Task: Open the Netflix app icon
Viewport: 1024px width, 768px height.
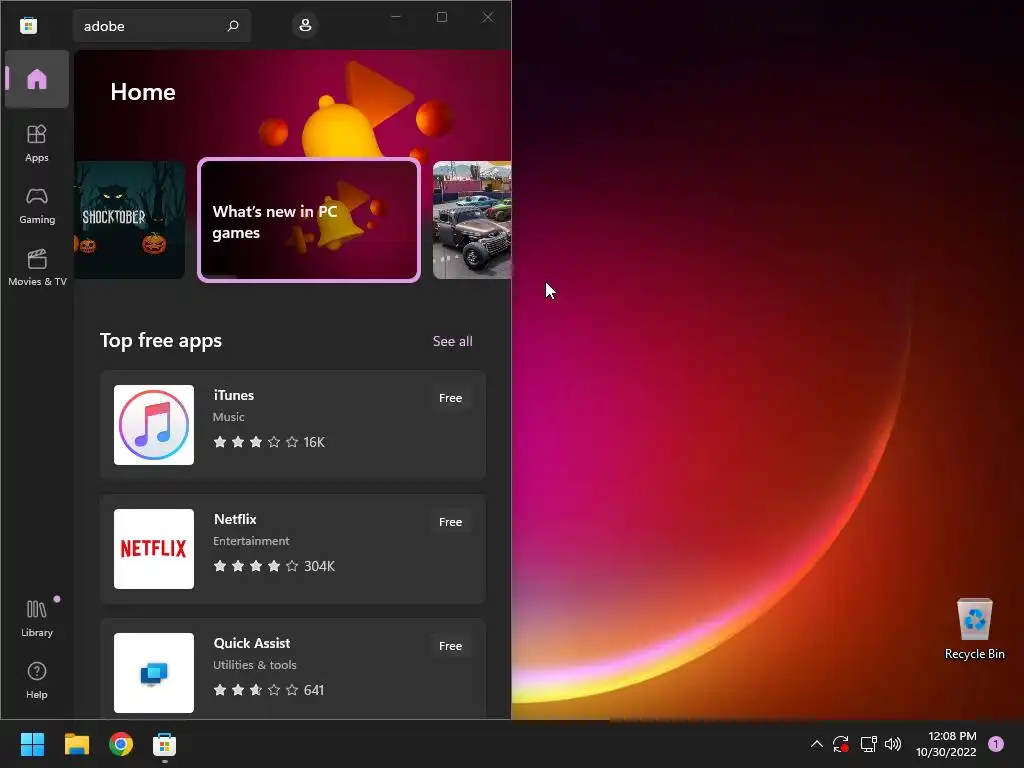Action: pos(153,549)
